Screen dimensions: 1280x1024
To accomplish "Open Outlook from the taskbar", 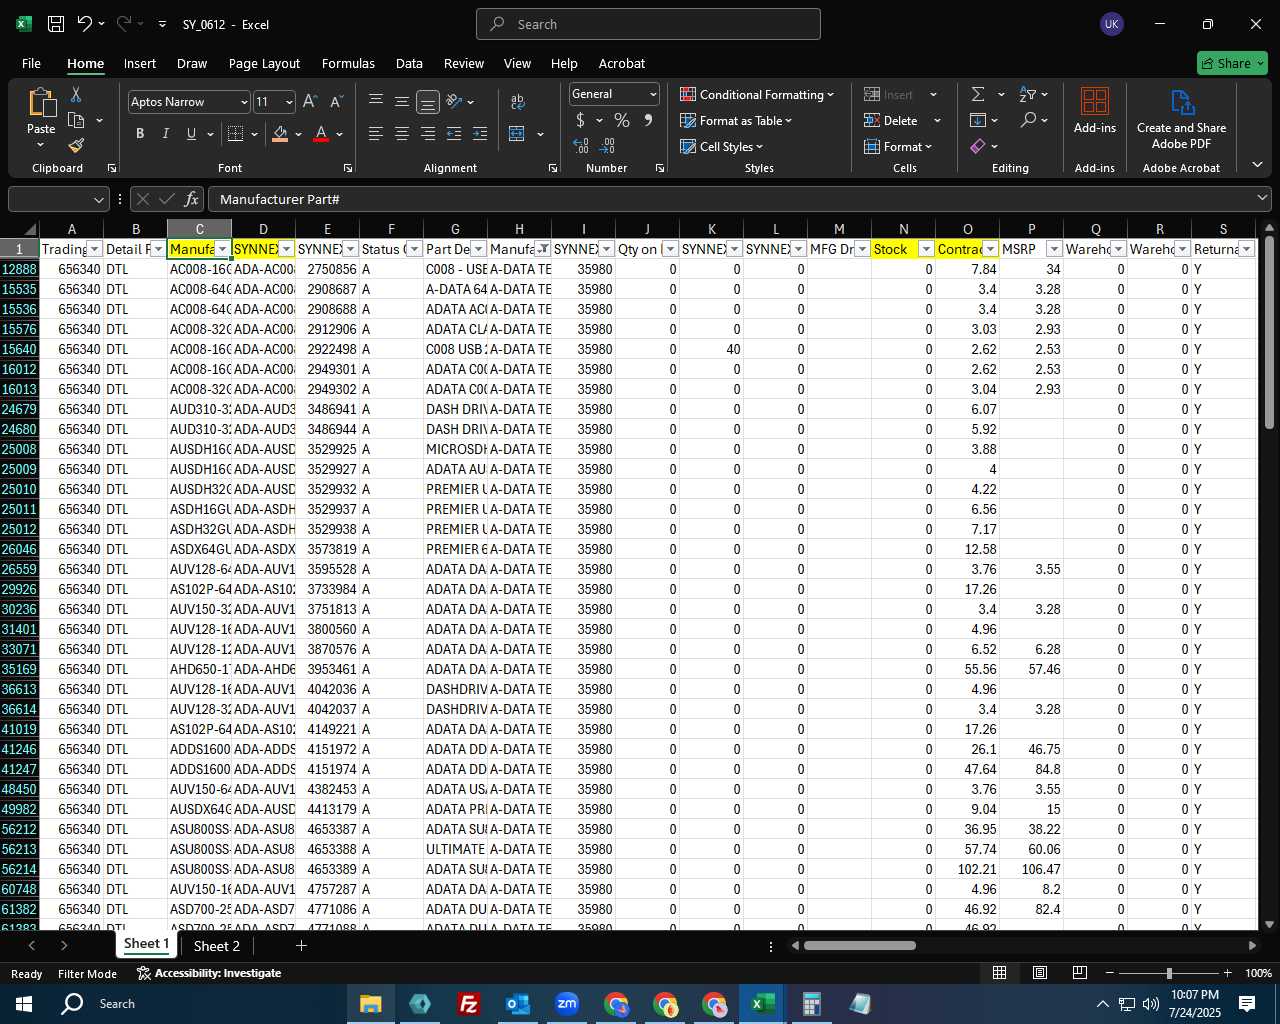I will (518, 1004).
